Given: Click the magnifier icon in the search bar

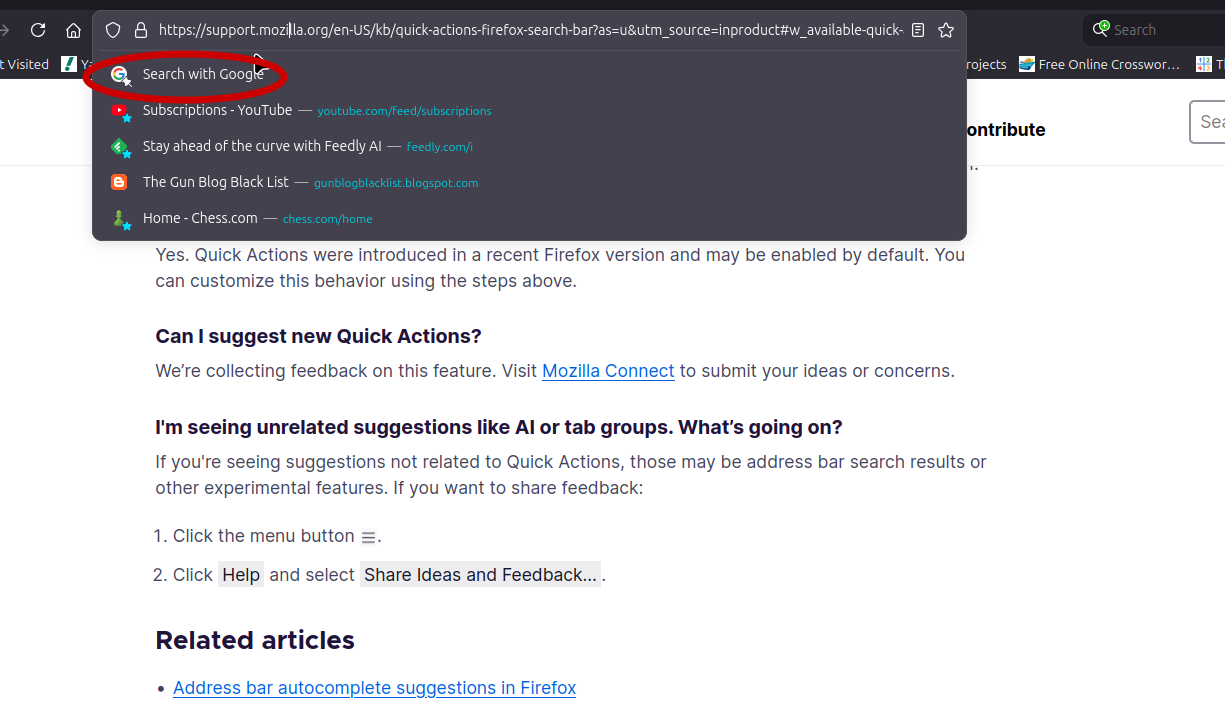Looking at the screenshot, I should click(1100, 30).
